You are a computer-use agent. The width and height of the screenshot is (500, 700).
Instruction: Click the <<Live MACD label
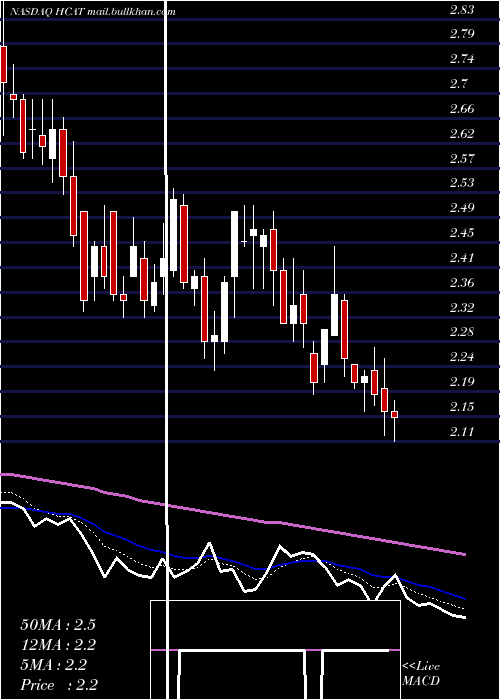click(421, 673)
